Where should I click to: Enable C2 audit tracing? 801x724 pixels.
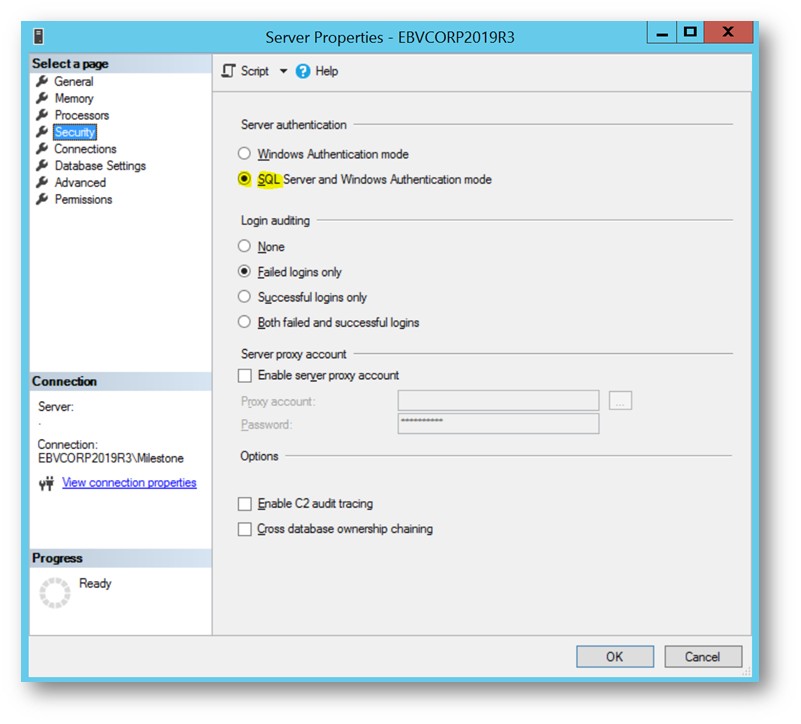245,504
